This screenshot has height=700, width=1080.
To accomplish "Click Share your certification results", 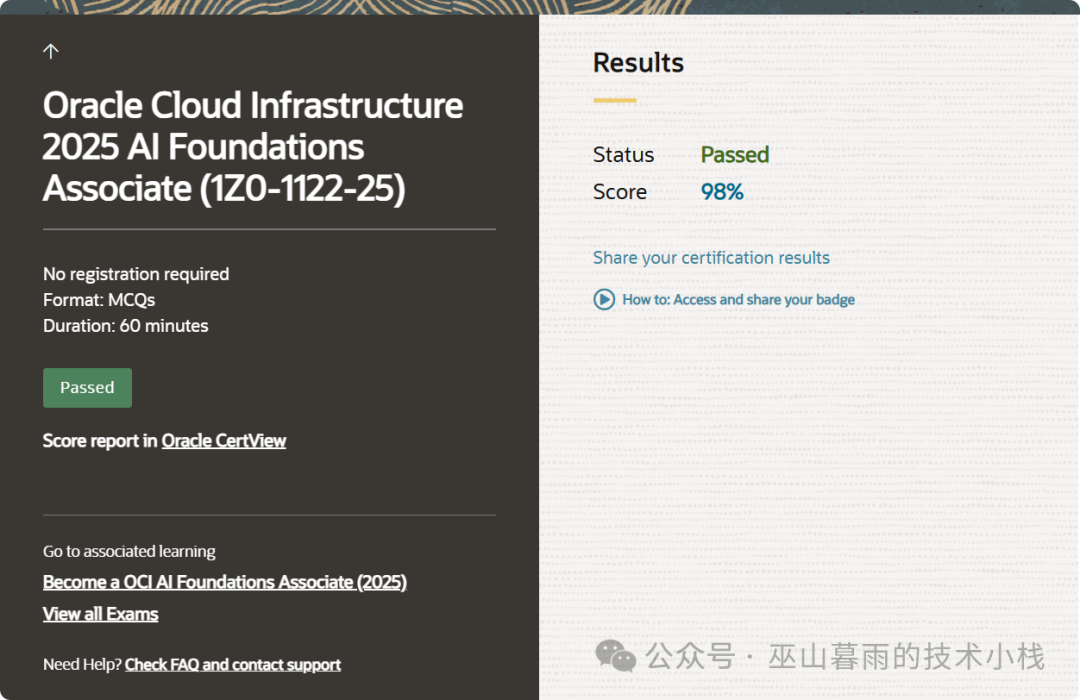I will [712, 258].
